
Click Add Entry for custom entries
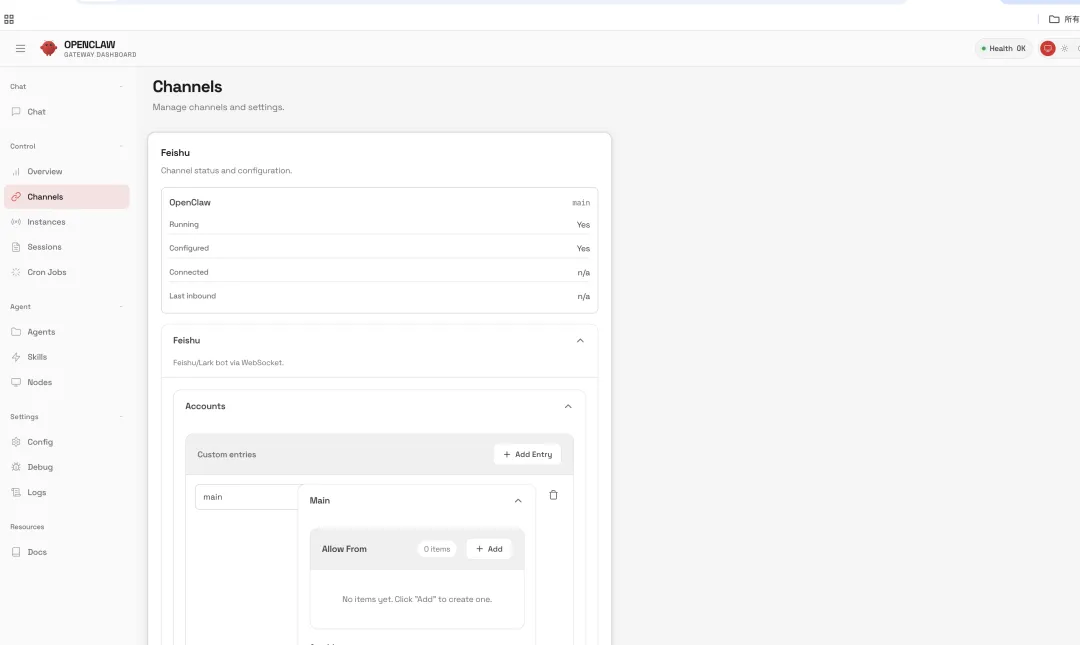(528, 454)
